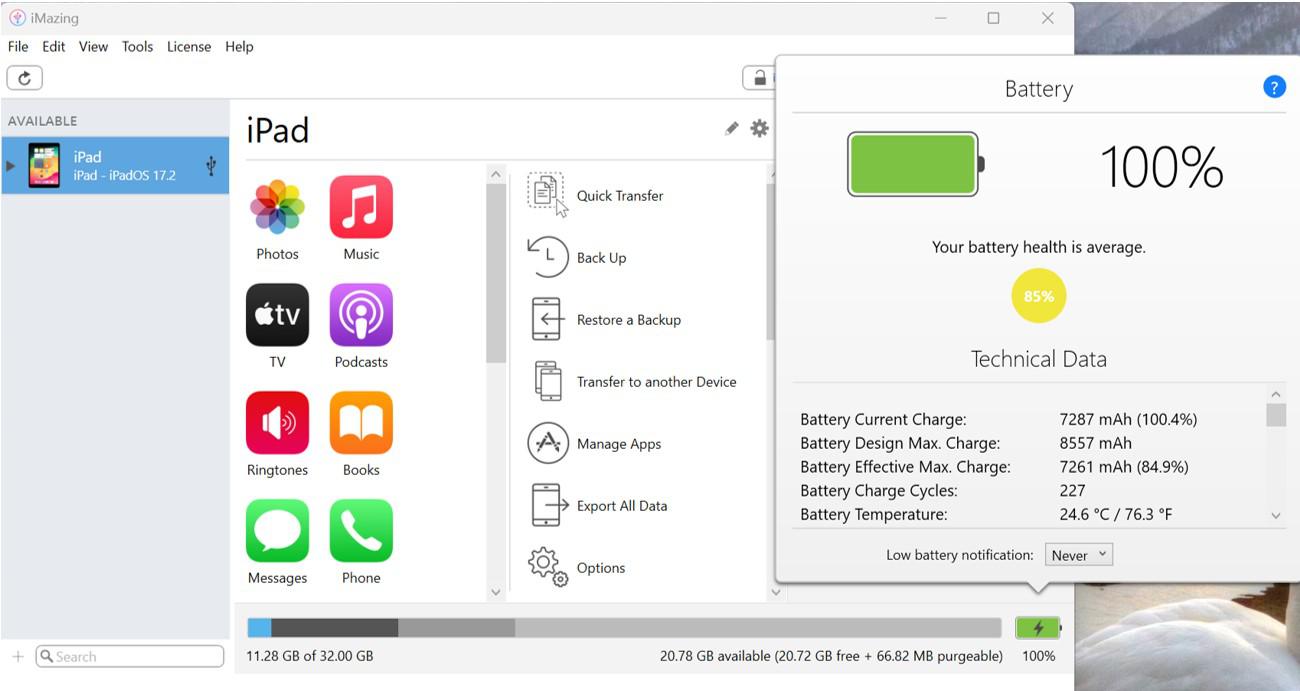Select the Options action label
The height and width of the screenshot is (691, 1300).
(601, 567)
